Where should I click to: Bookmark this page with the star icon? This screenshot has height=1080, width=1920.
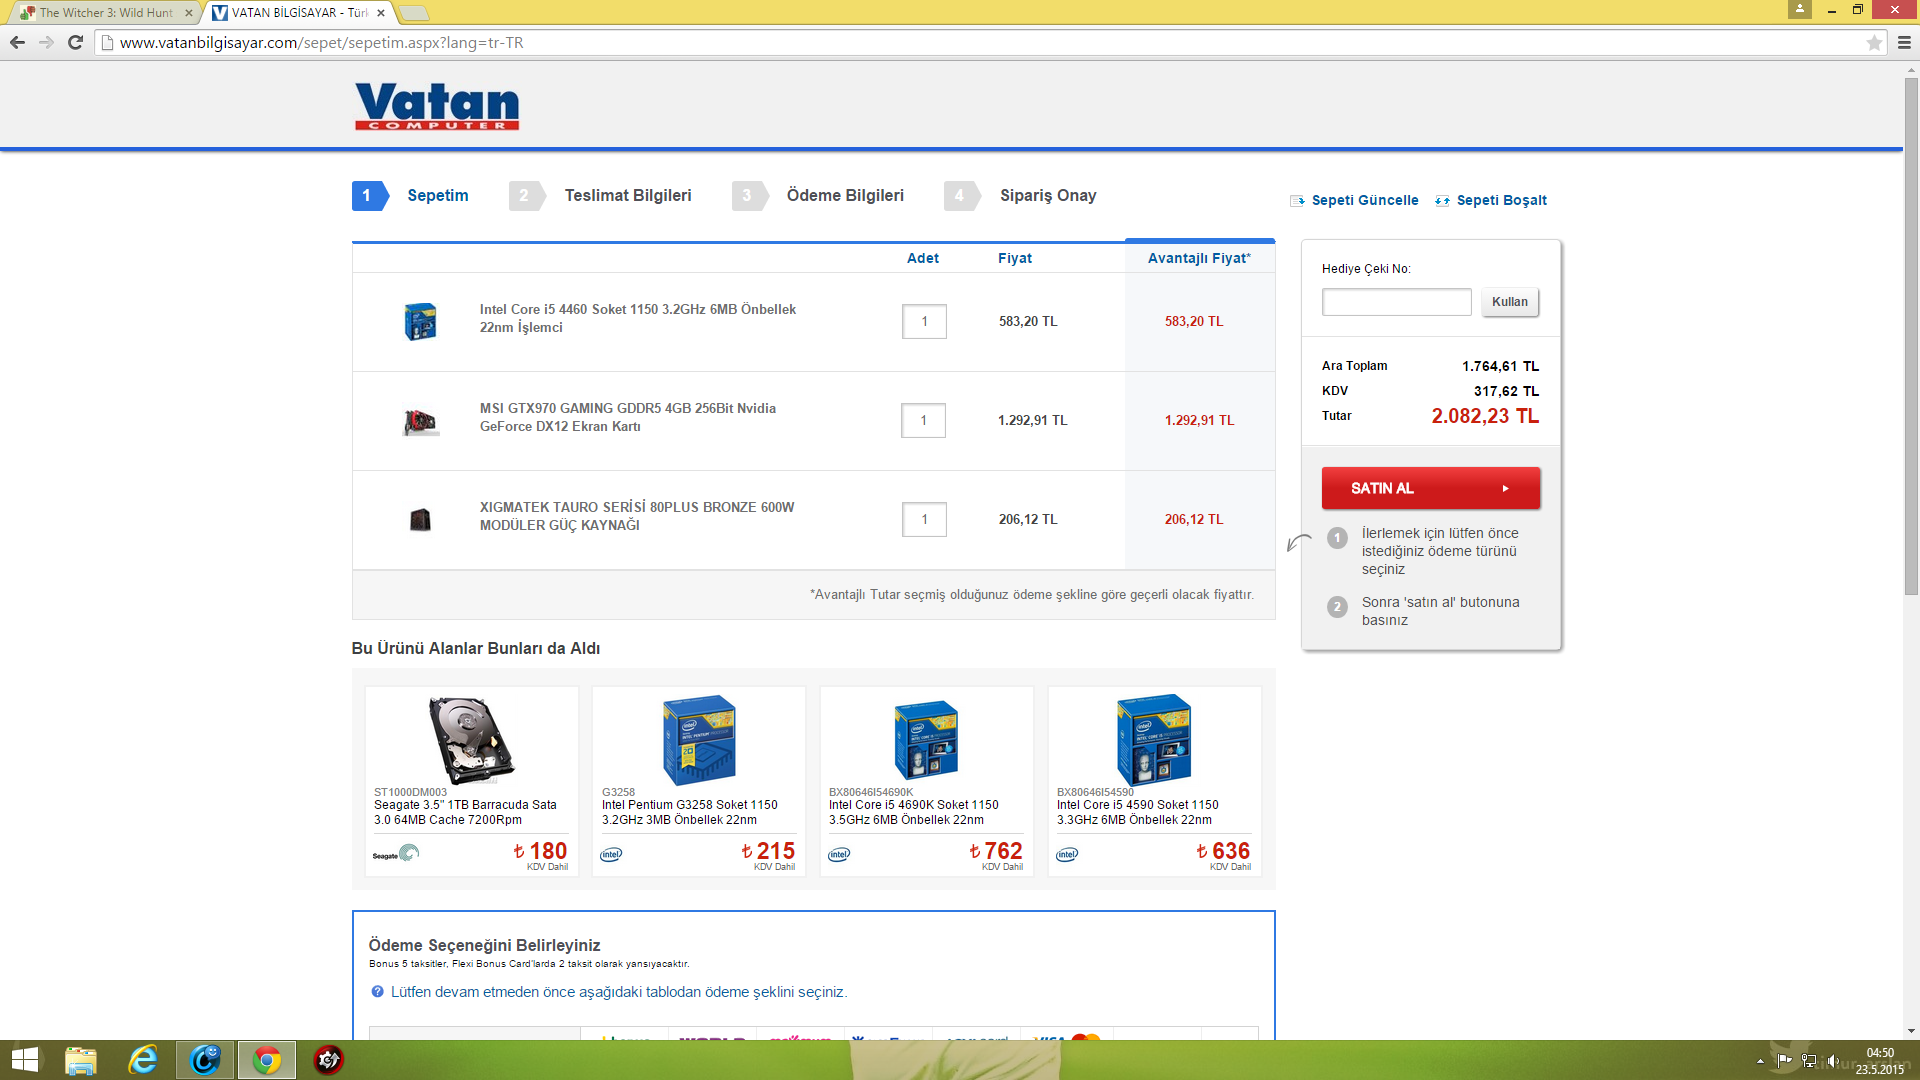tap(1874, 43)
